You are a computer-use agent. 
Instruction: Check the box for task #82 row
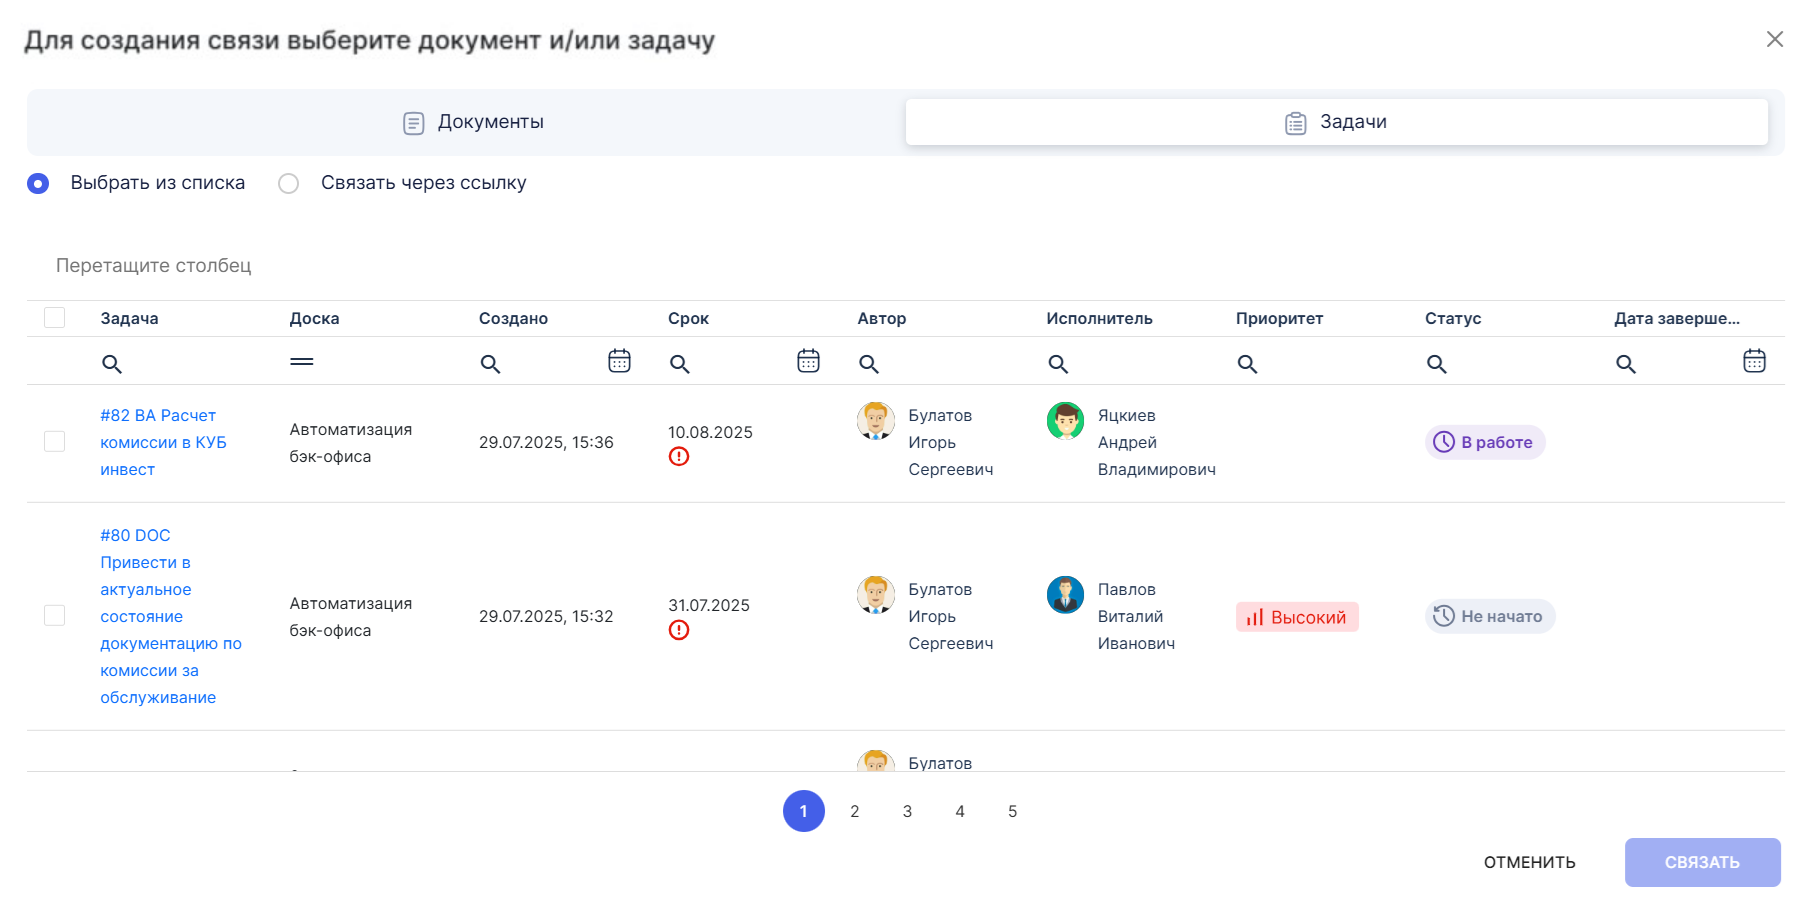55,442
